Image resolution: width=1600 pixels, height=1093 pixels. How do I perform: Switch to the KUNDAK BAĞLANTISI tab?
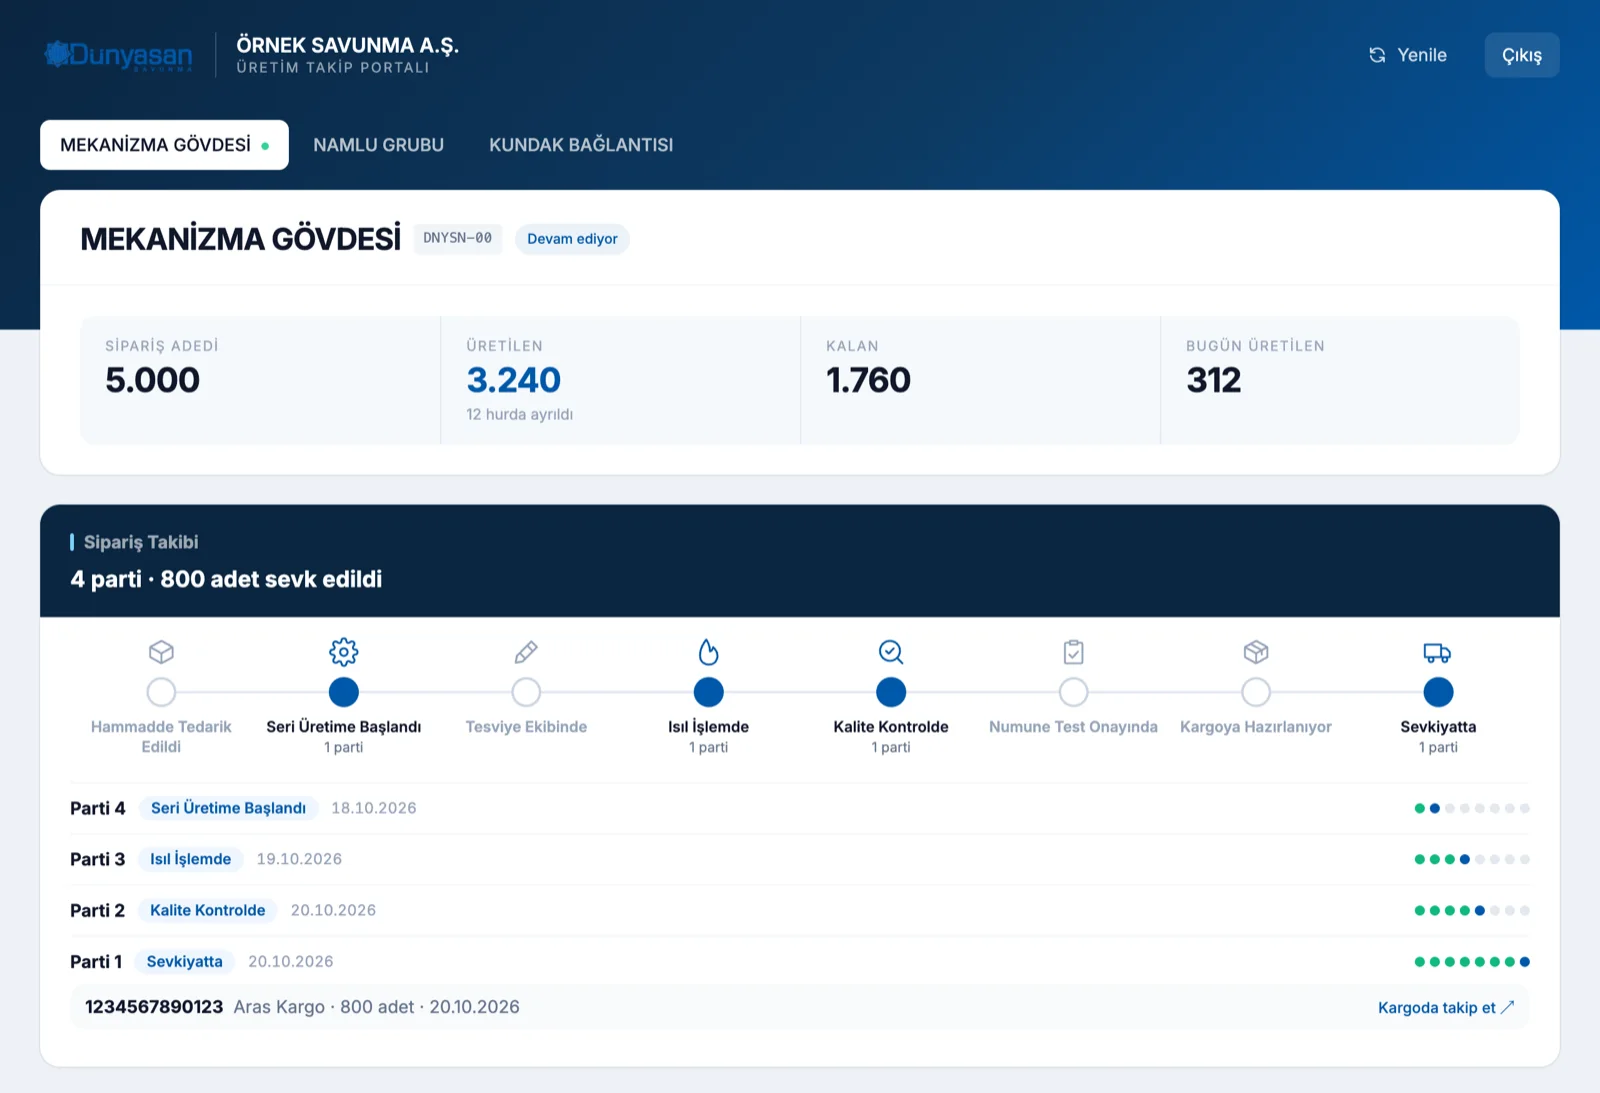(x=581, y=145)
